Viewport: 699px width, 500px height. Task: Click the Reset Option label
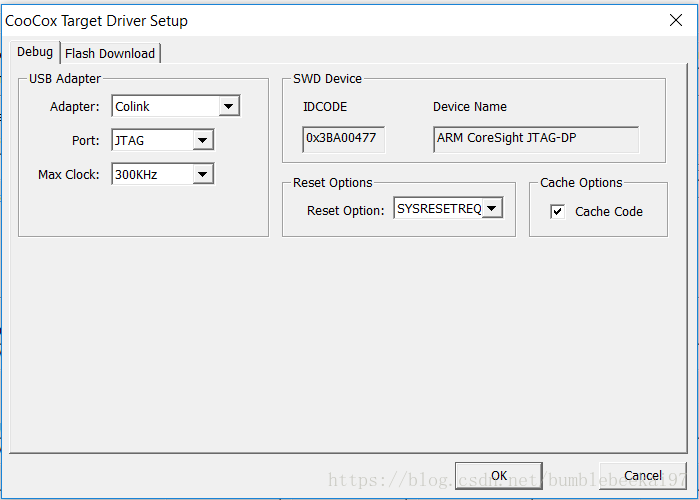345,210
